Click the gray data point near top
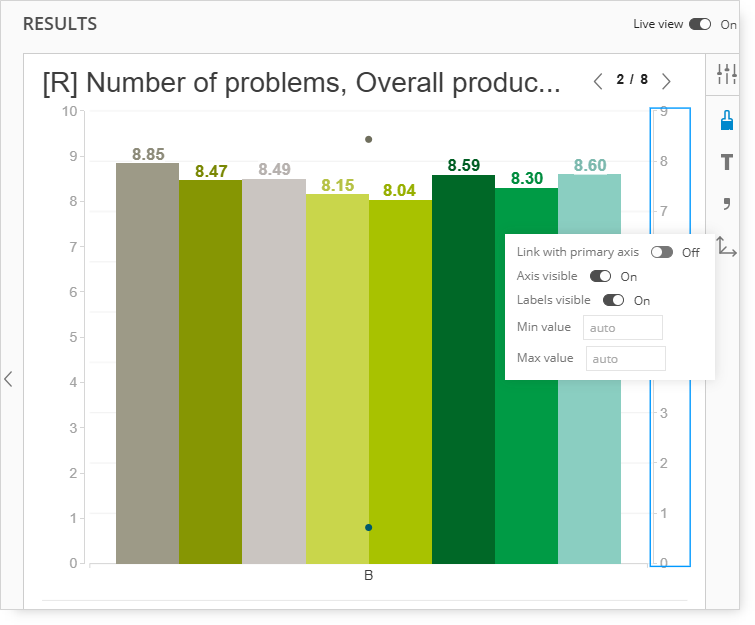 (x=368, y=140)
